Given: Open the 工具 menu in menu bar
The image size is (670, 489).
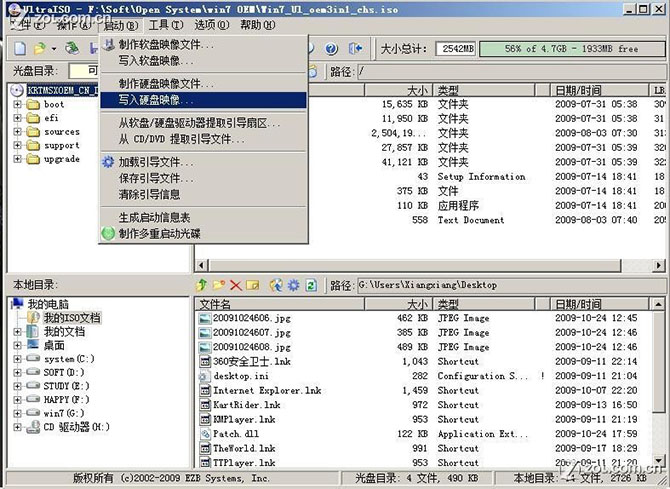Looking at the screenshot, I should pyautogui.click(x=158, y=24).
